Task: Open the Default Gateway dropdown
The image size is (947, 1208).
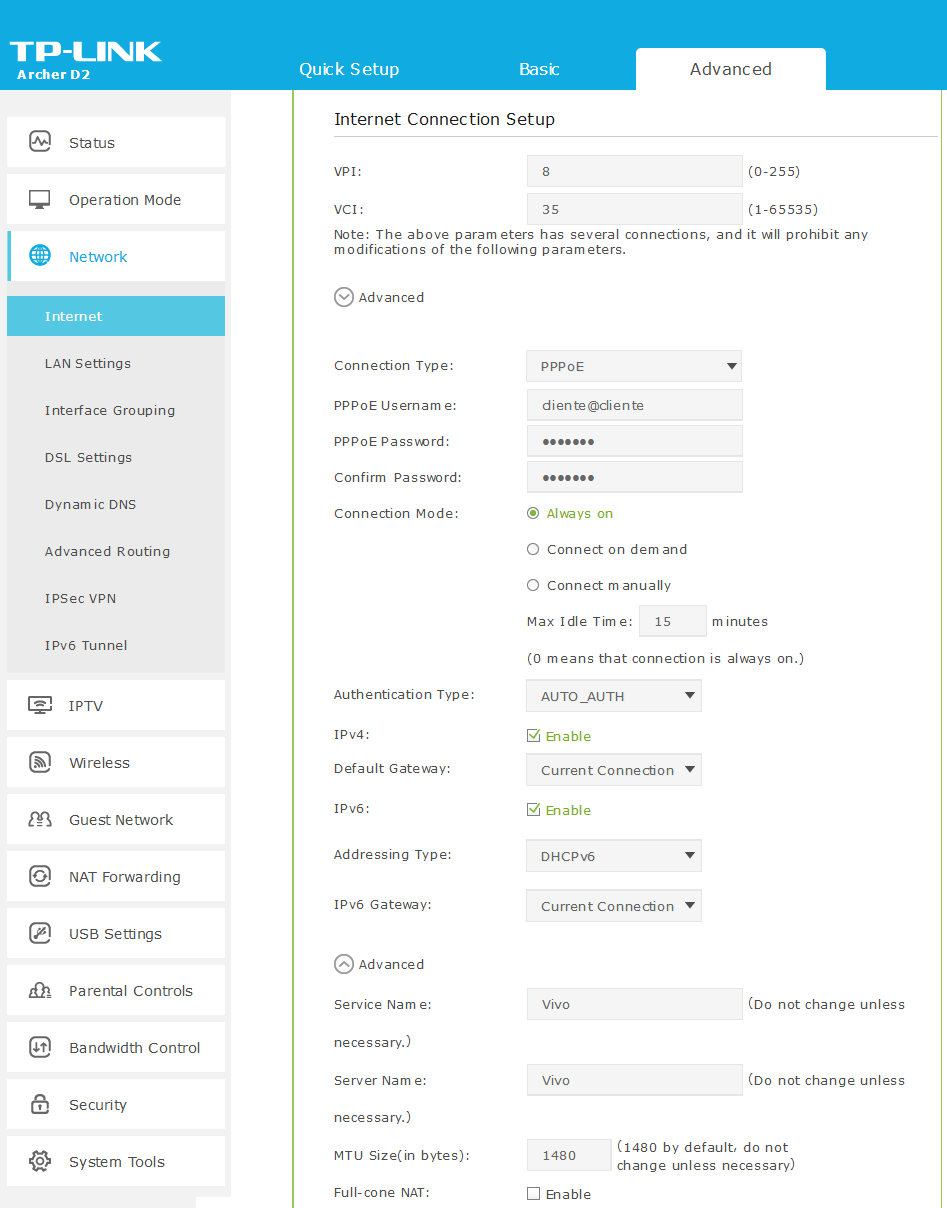Action: (614, 770)
